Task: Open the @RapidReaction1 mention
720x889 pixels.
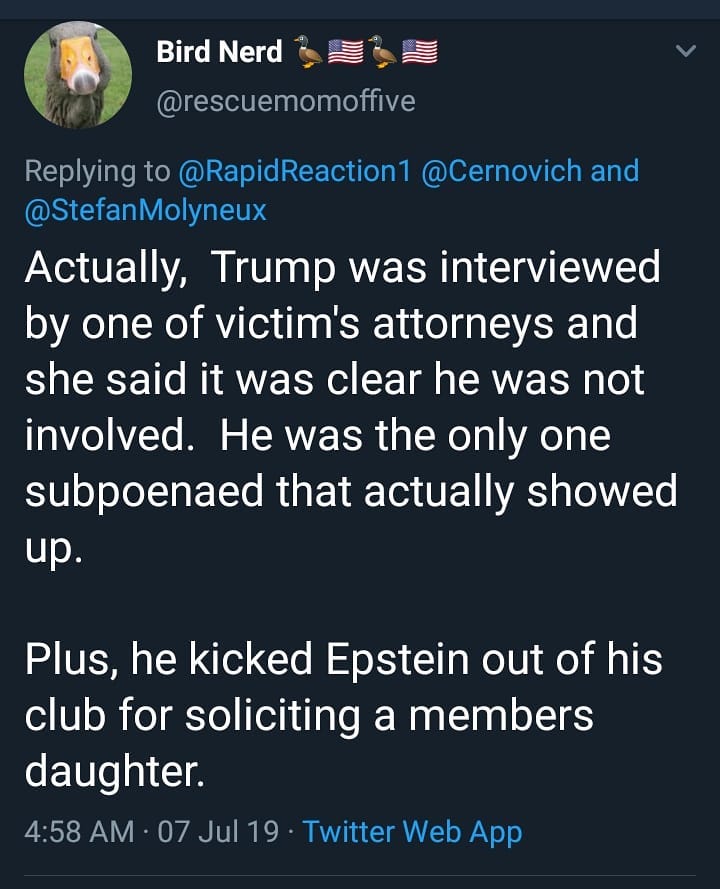Action: 294,171
